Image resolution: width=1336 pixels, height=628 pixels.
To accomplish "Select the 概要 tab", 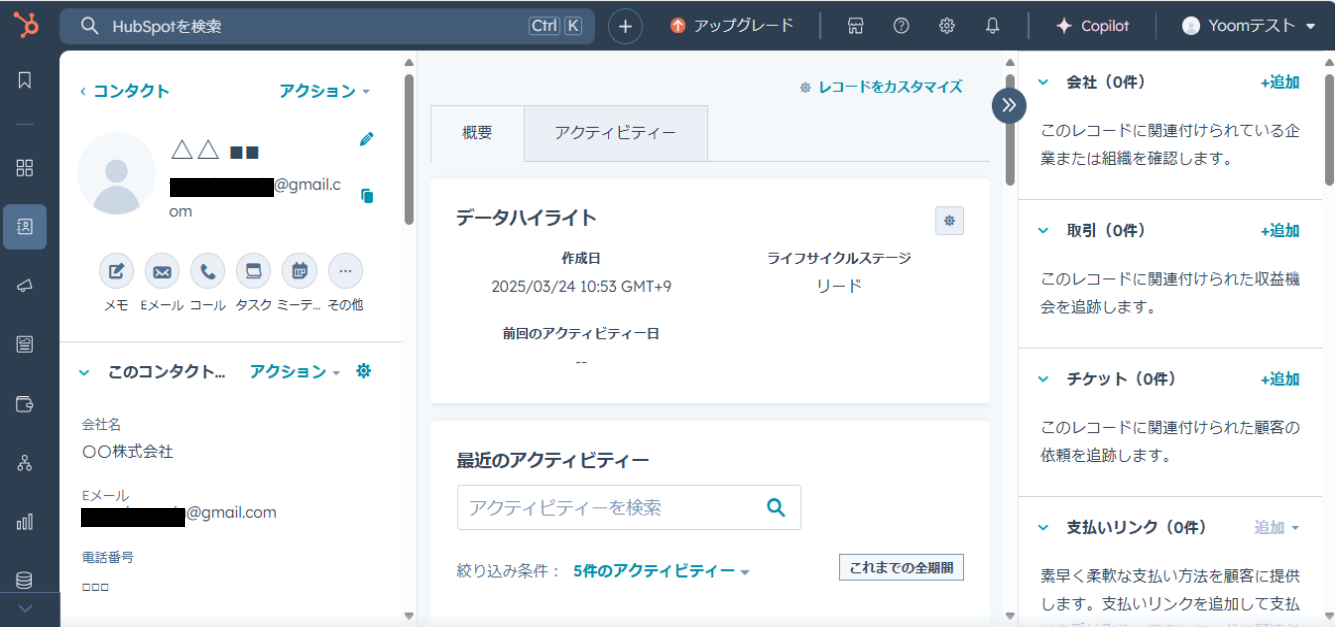I will pyautogui.click(x=477, y=133).
